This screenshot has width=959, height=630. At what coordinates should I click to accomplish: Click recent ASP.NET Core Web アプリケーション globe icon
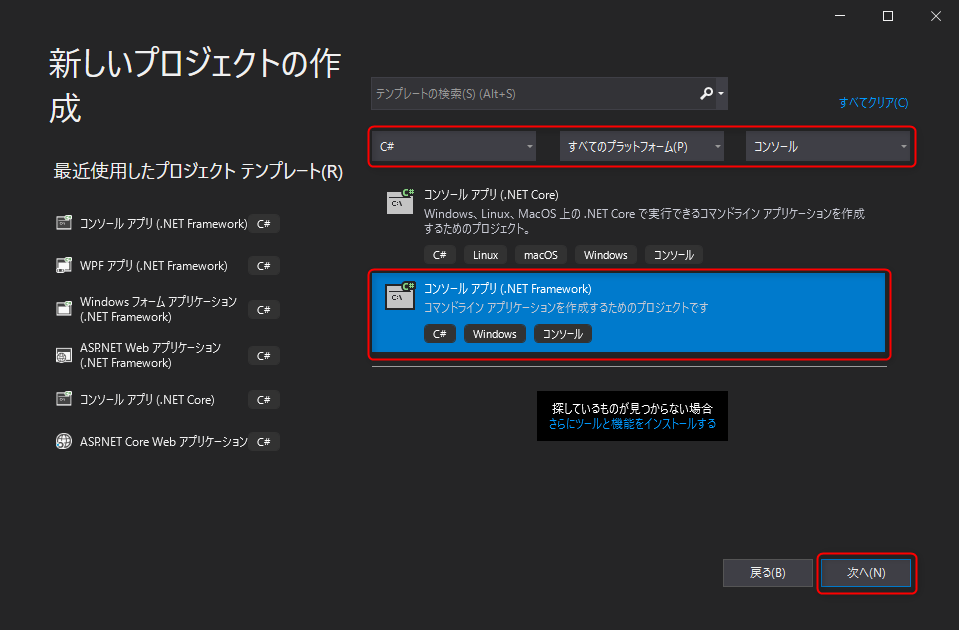pyautogui.click(x=64, y=440)
